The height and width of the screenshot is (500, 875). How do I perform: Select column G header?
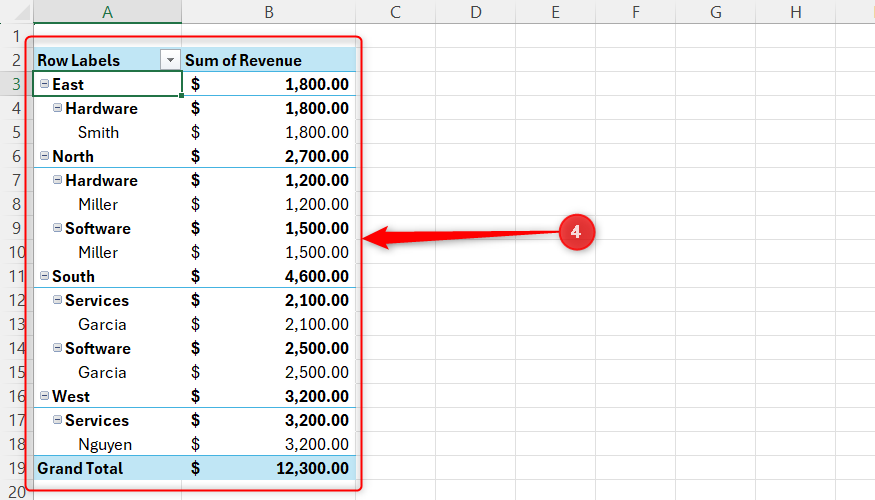pos(715,12)
